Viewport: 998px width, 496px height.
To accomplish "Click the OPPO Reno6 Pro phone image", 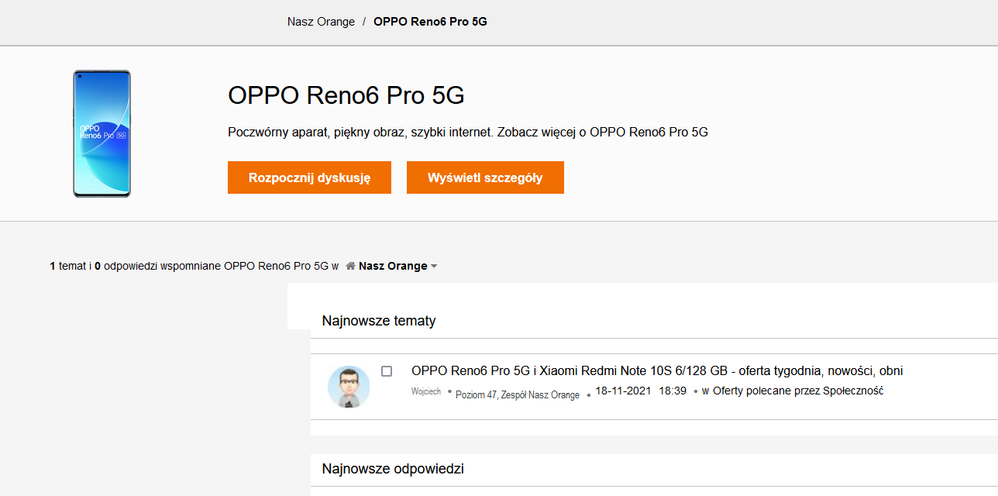I will click(x=101, y=133).
